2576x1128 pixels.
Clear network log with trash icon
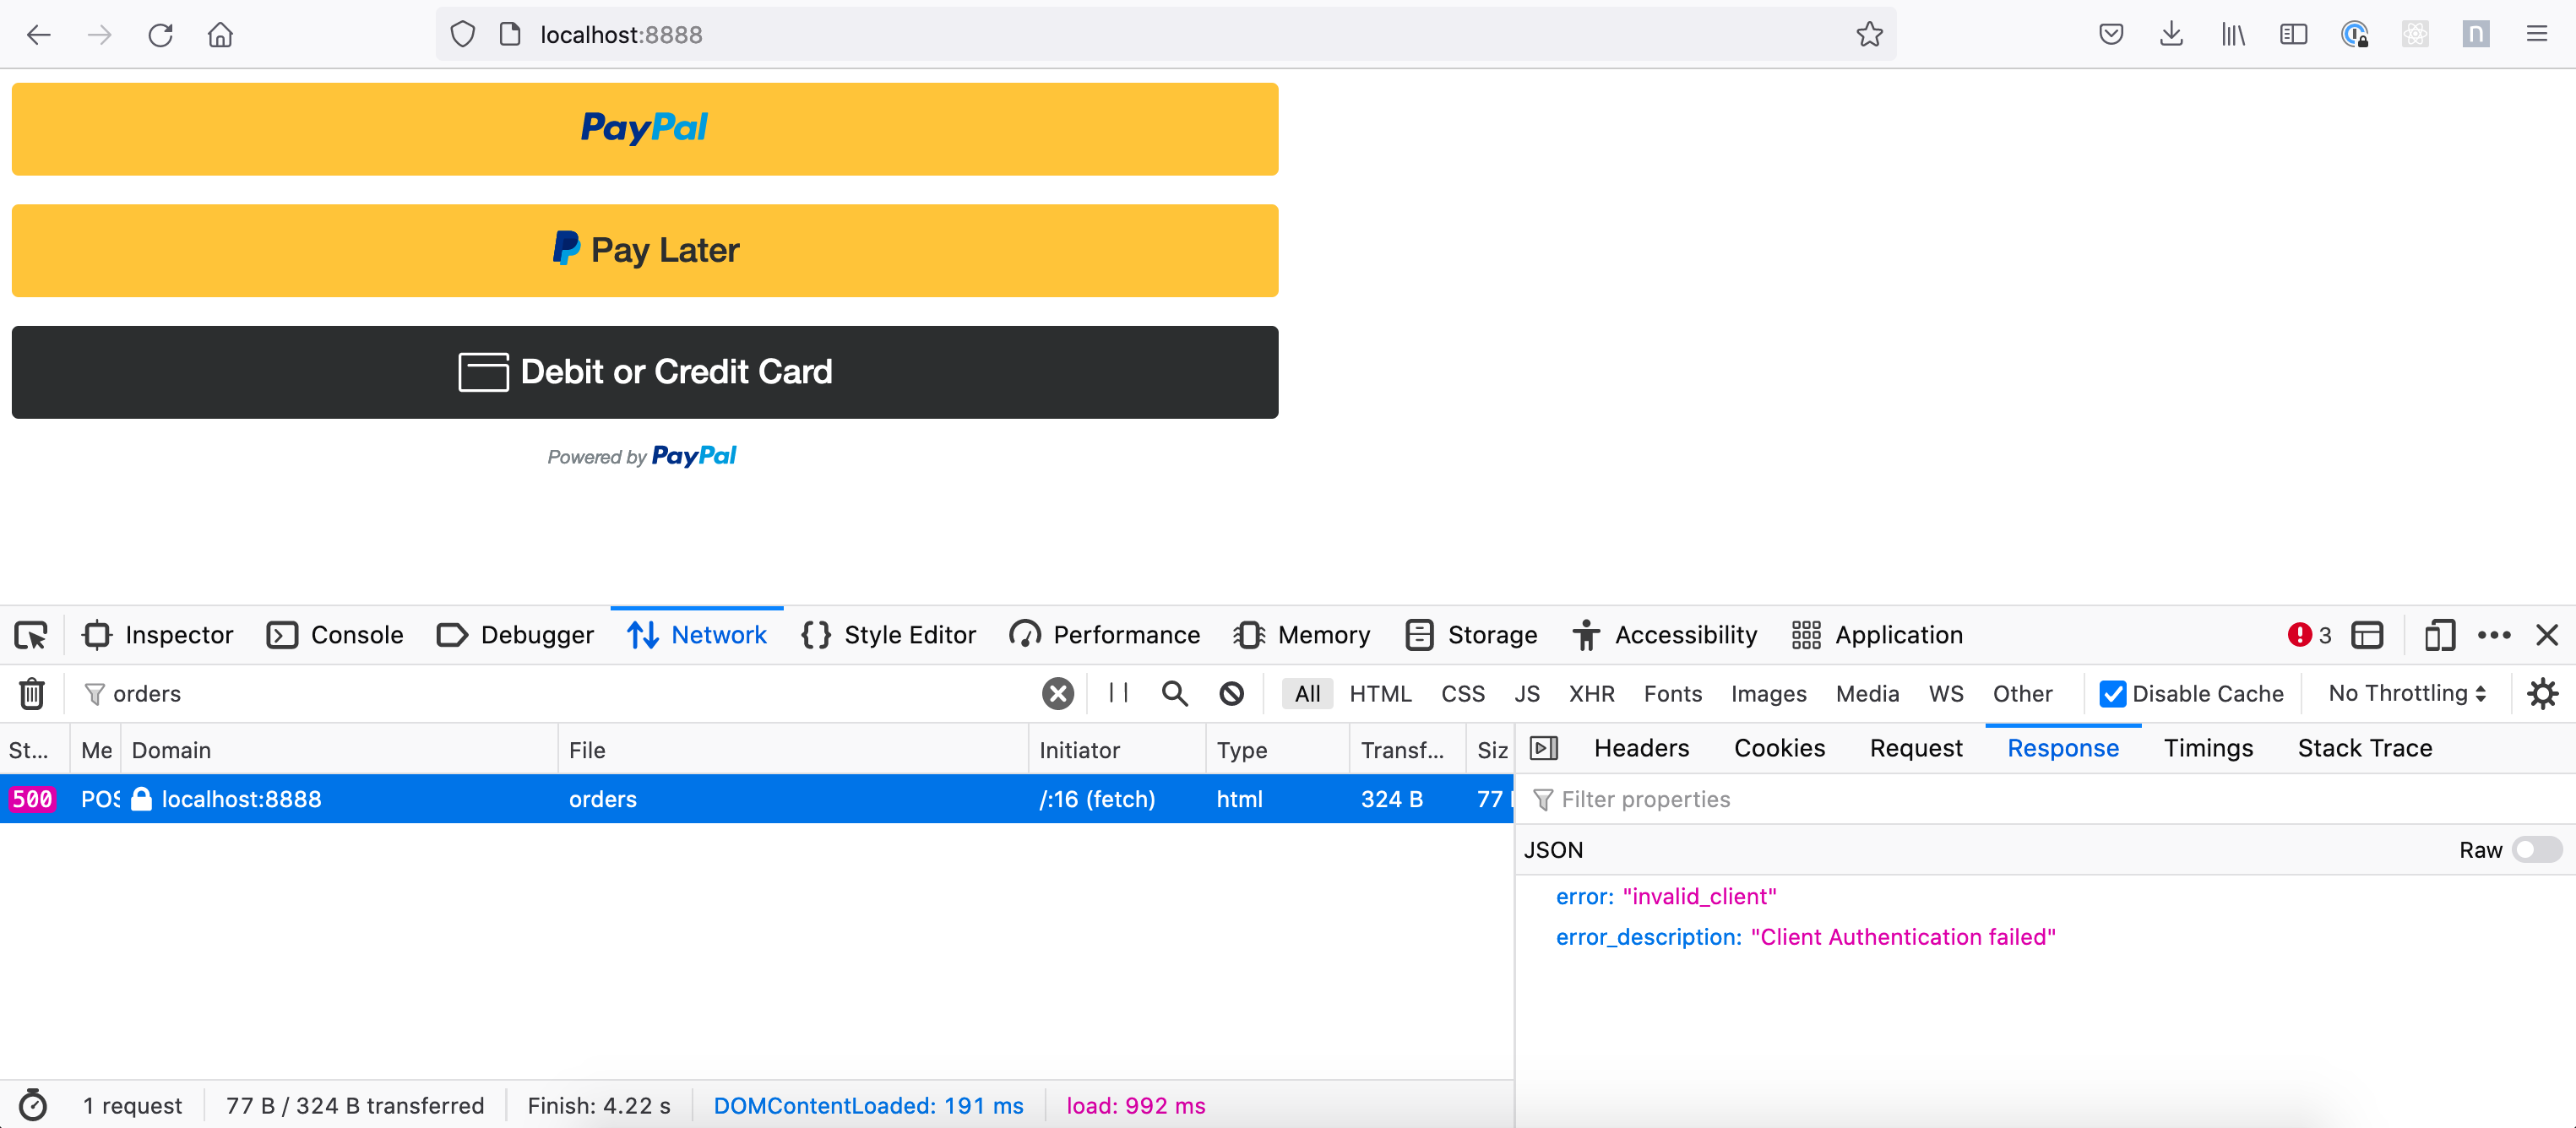(32, 693)
